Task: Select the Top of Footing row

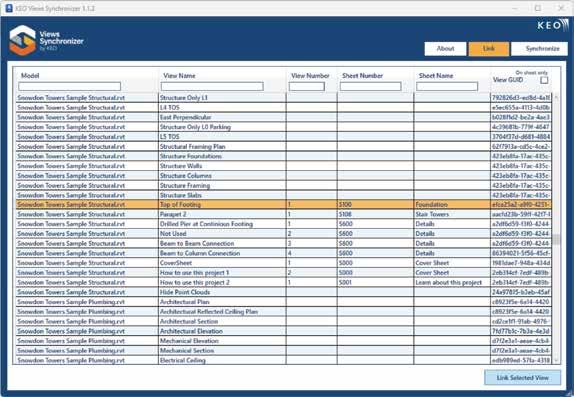Action: point(284,204)
